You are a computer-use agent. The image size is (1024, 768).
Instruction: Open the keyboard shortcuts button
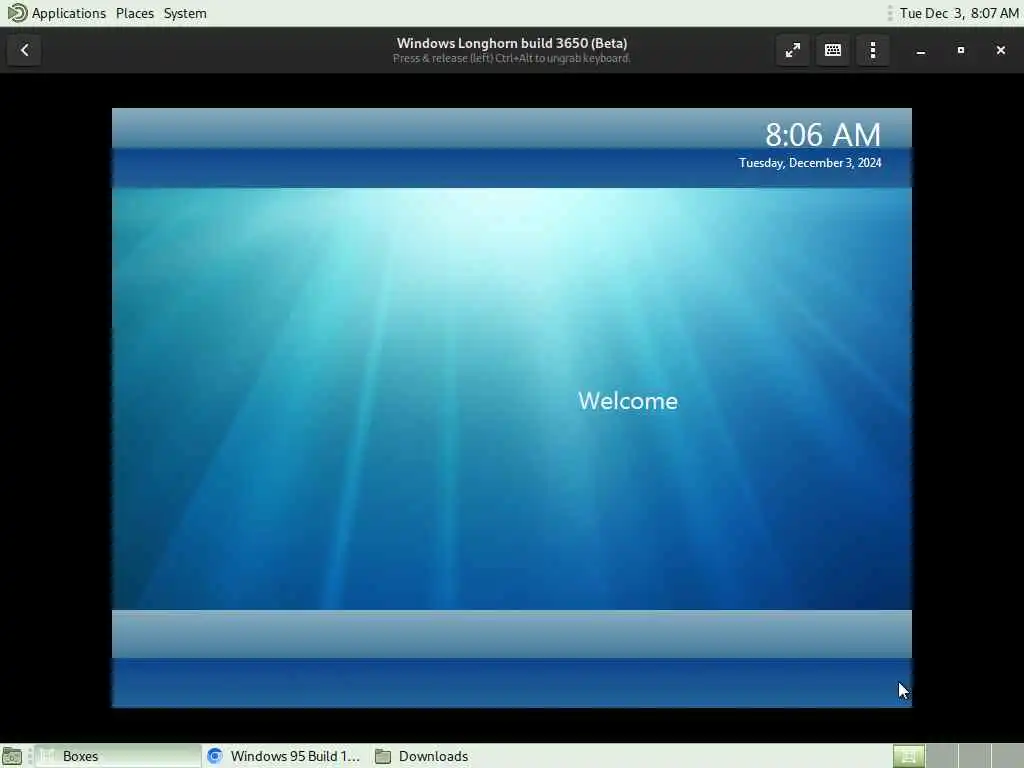pyautogui.click(x=833, y=50)
